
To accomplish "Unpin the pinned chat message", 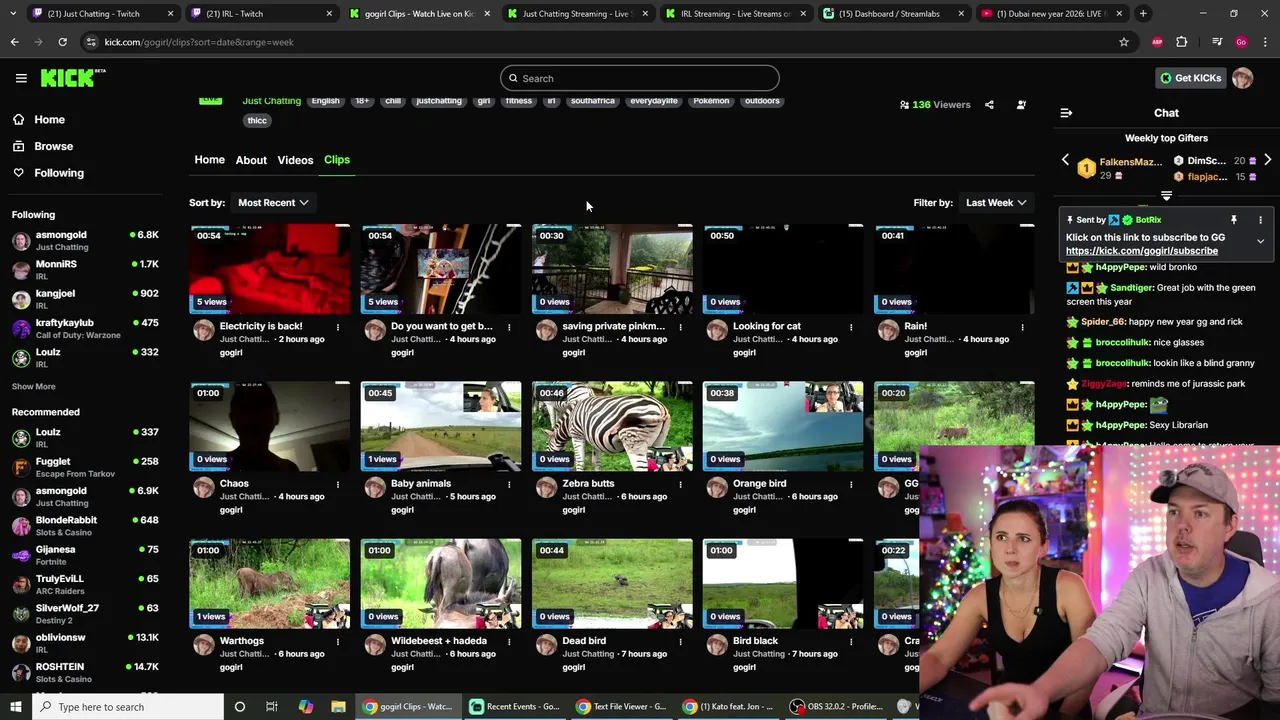I will coord(1234,220).
